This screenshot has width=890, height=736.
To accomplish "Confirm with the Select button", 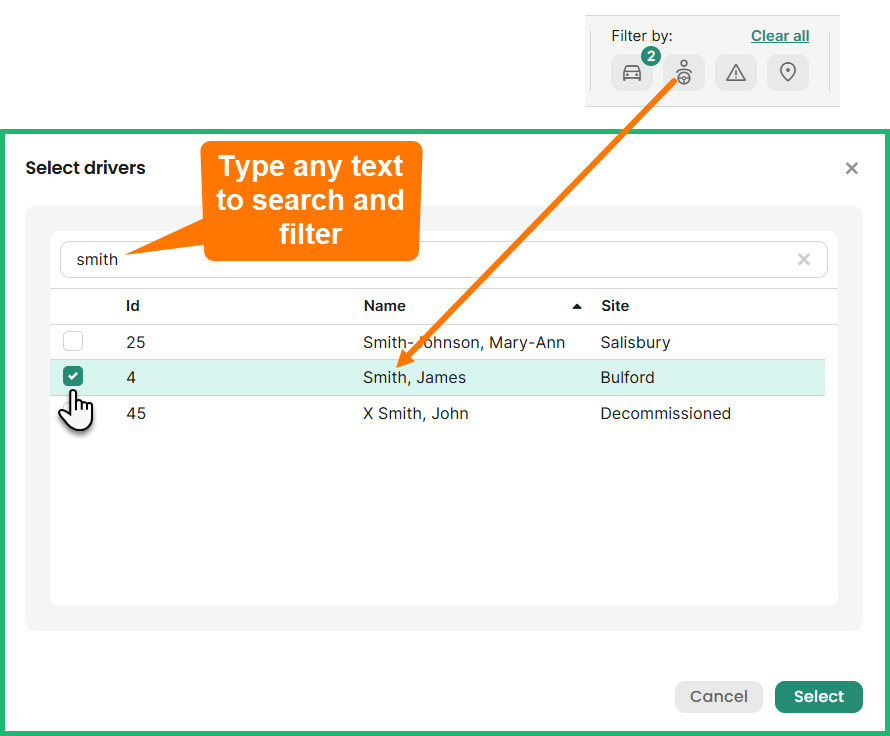I will (x=818, y=697).
